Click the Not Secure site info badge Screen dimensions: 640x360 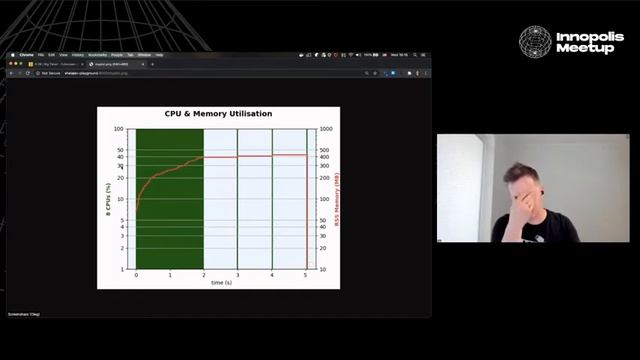48,73
